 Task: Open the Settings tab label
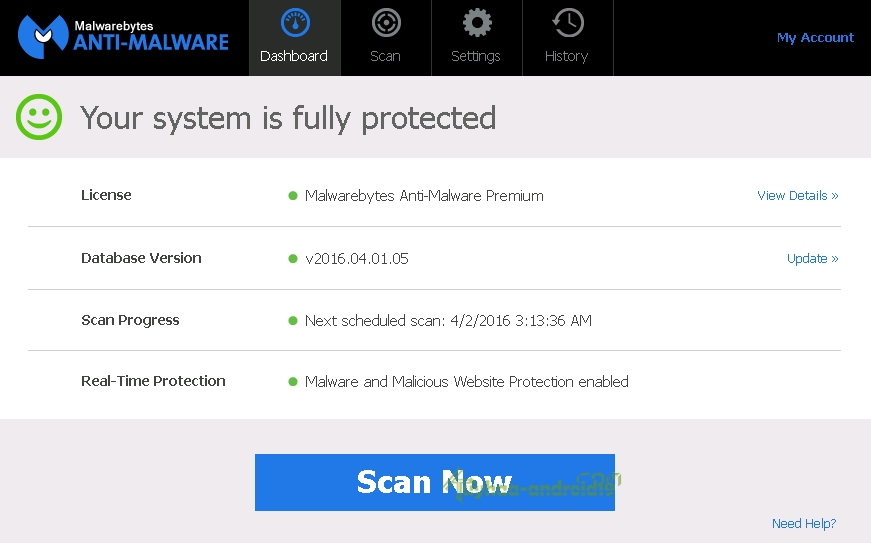475,56
